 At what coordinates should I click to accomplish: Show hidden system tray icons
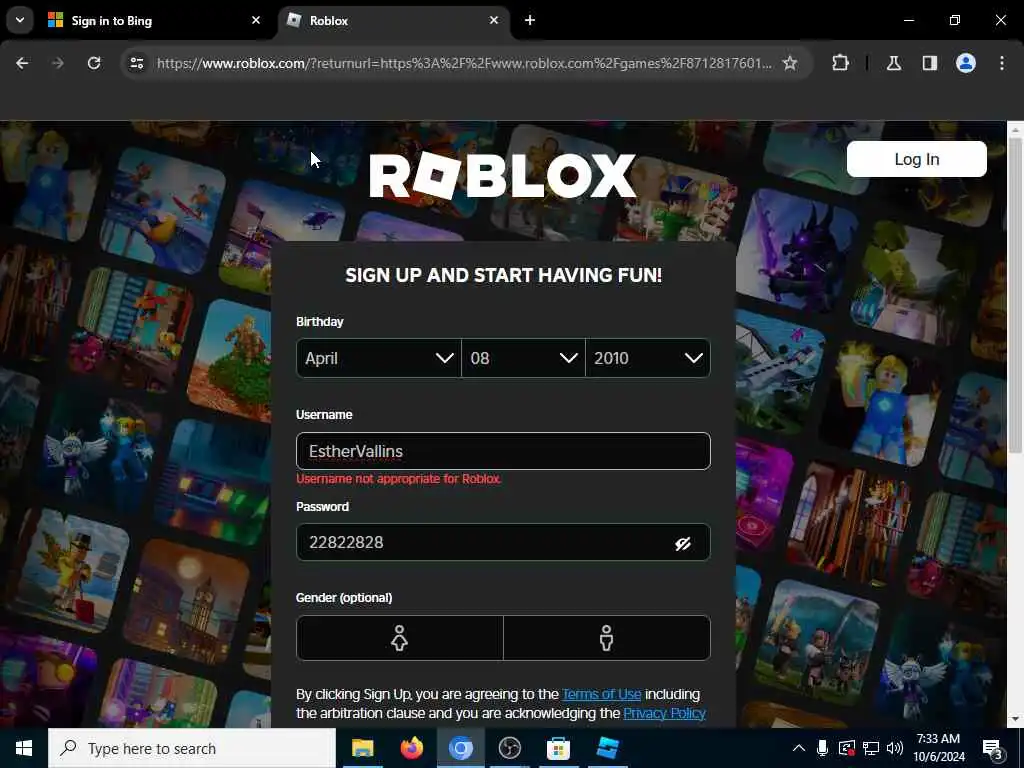(x=798, y=748)
